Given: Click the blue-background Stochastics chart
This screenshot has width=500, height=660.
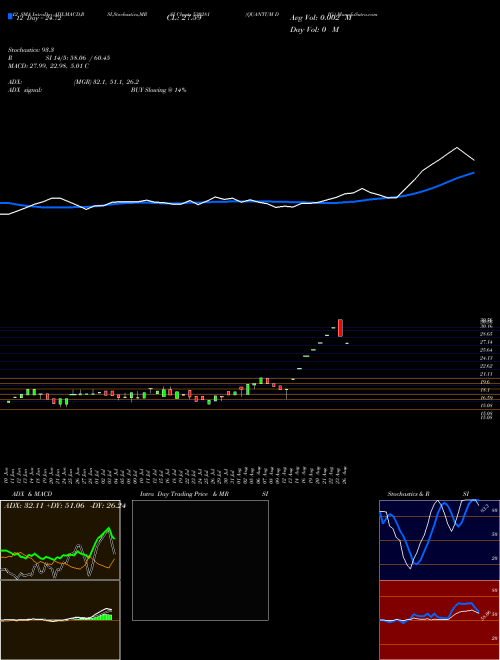Looking at the screenshot, I should tap(439, 540).
